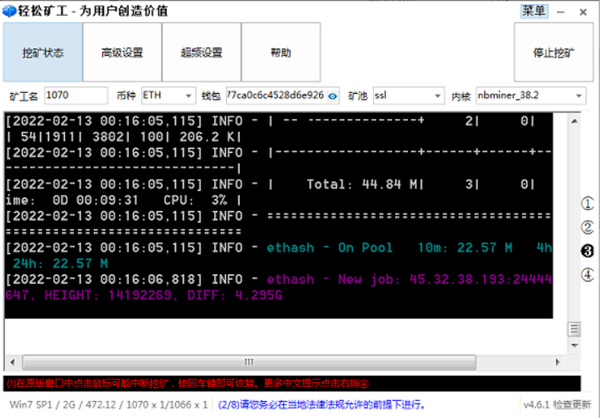Toggle wallet address visibility eye icon
This screenshot has width=600, height=418.
click(333, 96)
